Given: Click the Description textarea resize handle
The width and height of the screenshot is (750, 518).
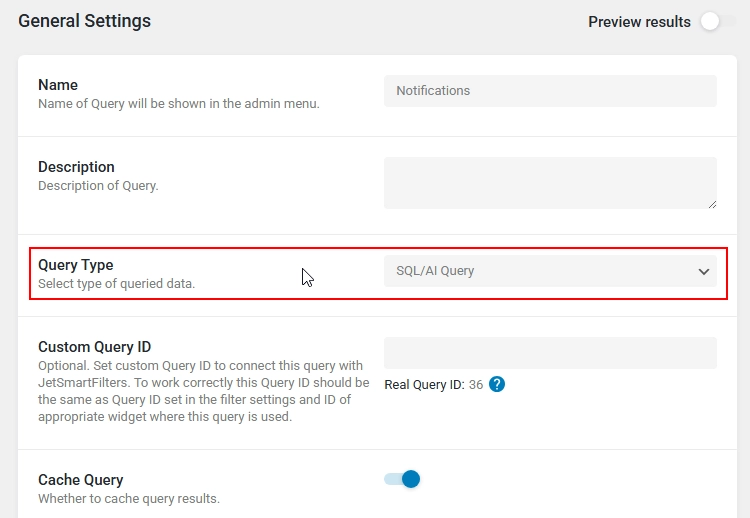Looking at the screenshot, I should tap(712, 204).
